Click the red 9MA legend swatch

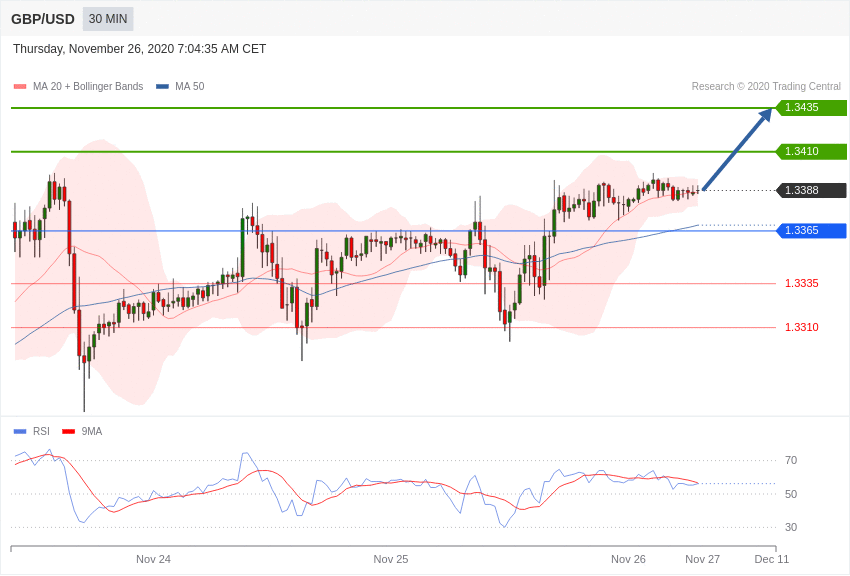[x=69, y=432]
